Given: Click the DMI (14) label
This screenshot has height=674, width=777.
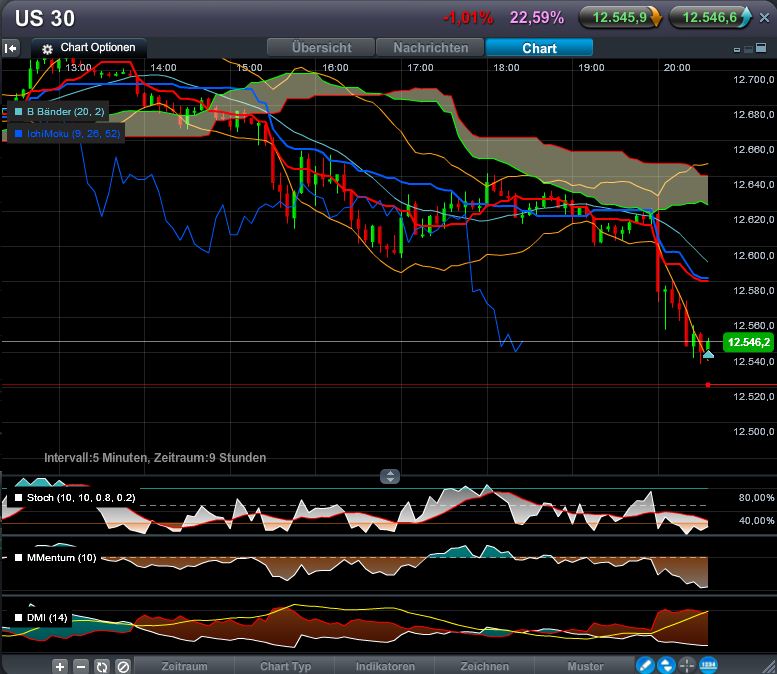Looking at the screenshot, I should pyautogui.click(x=47, y=618).
